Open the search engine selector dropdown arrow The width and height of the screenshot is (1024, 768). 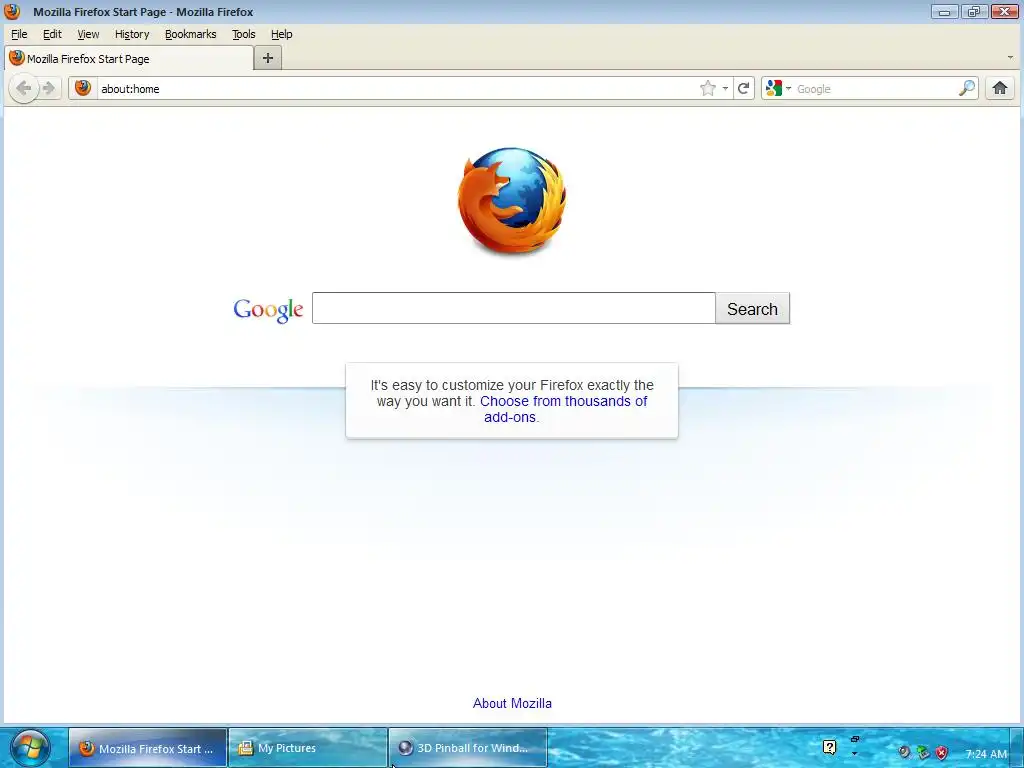(788, 88)
